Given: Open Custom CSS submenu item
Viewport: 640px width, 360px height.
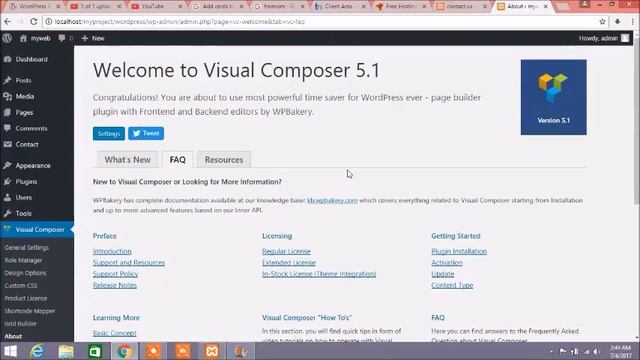Looking at the screenshot, I should tap(21, 285).
